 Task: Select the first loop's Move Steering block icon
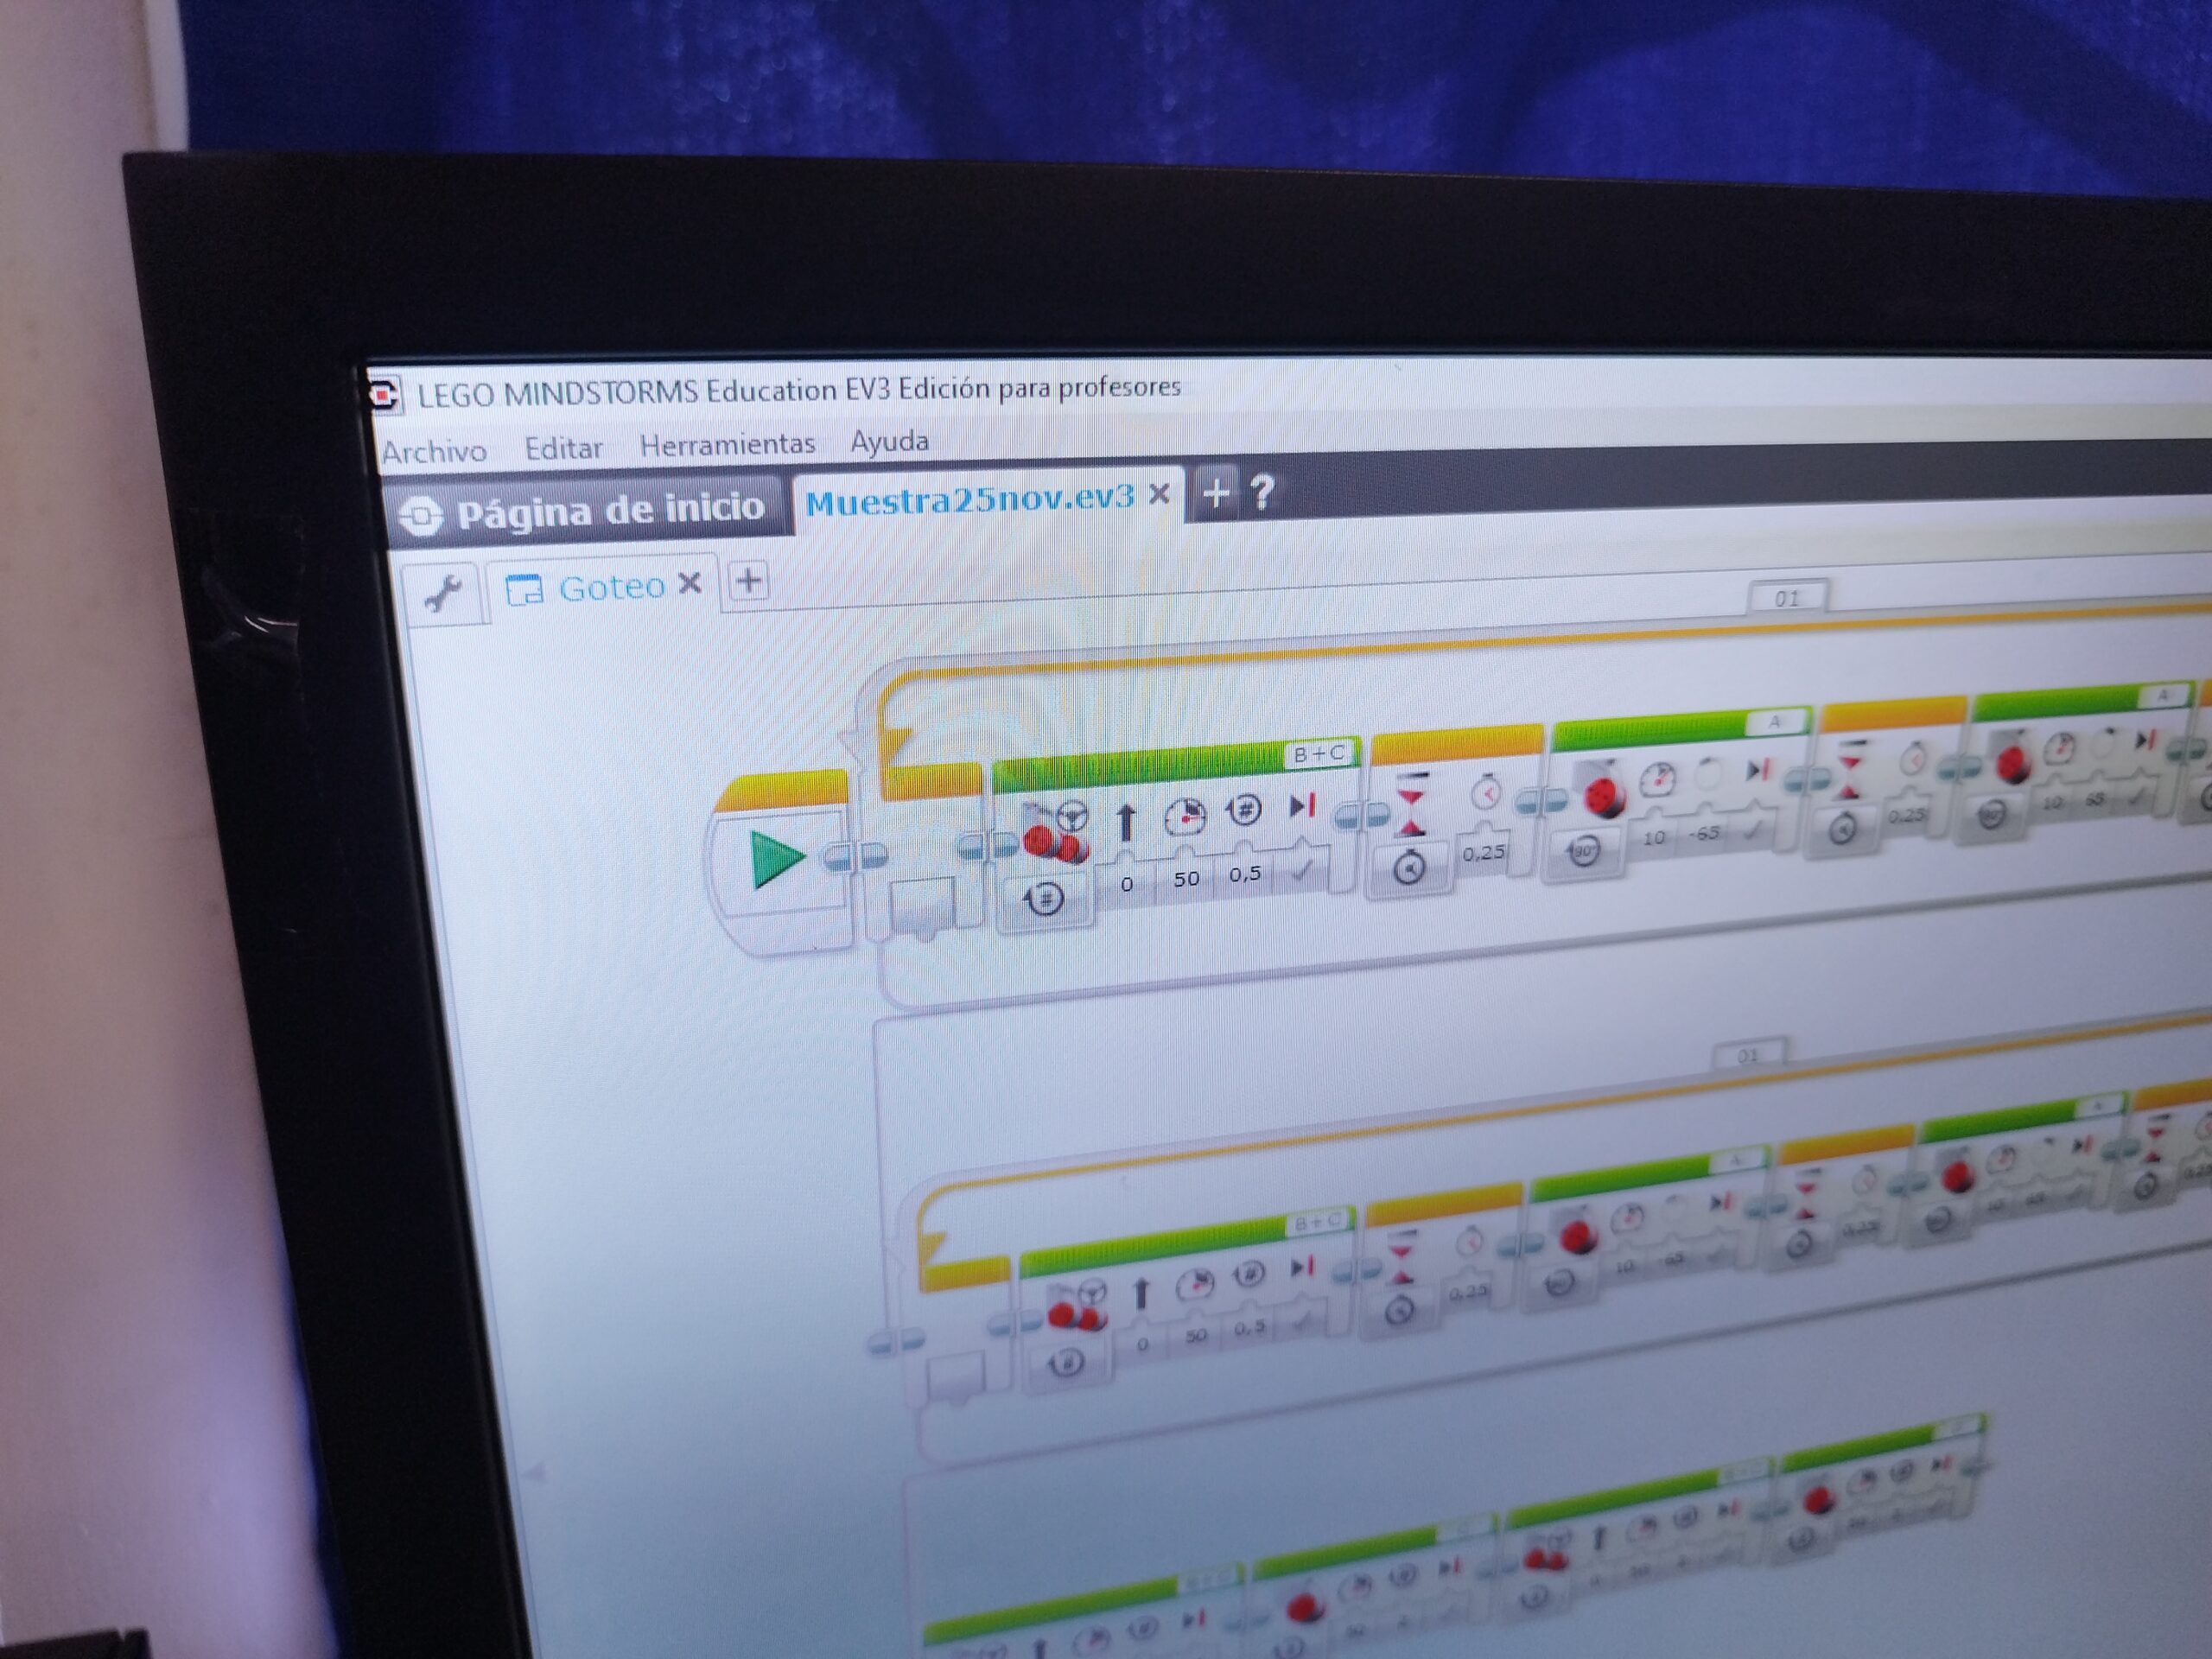coord(1056,831)
